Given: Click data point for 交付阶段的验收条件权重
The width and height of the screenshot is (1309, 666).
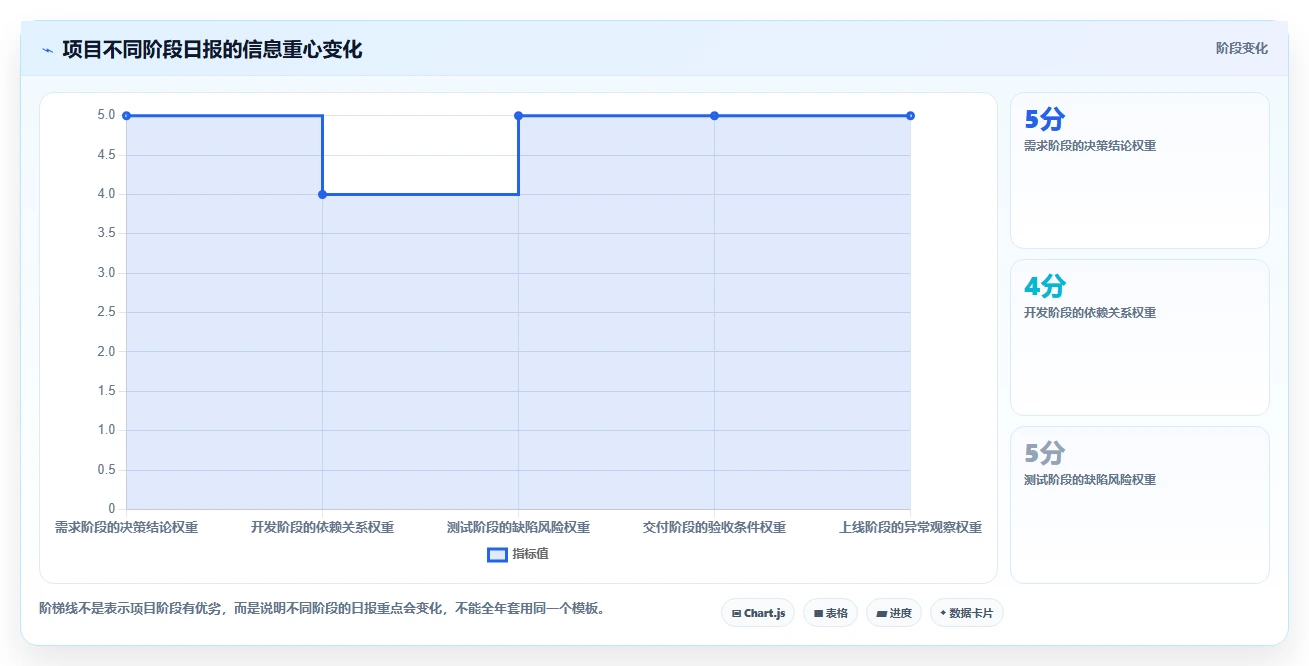Looking at the screenshot, I should (x=714, y=116).
